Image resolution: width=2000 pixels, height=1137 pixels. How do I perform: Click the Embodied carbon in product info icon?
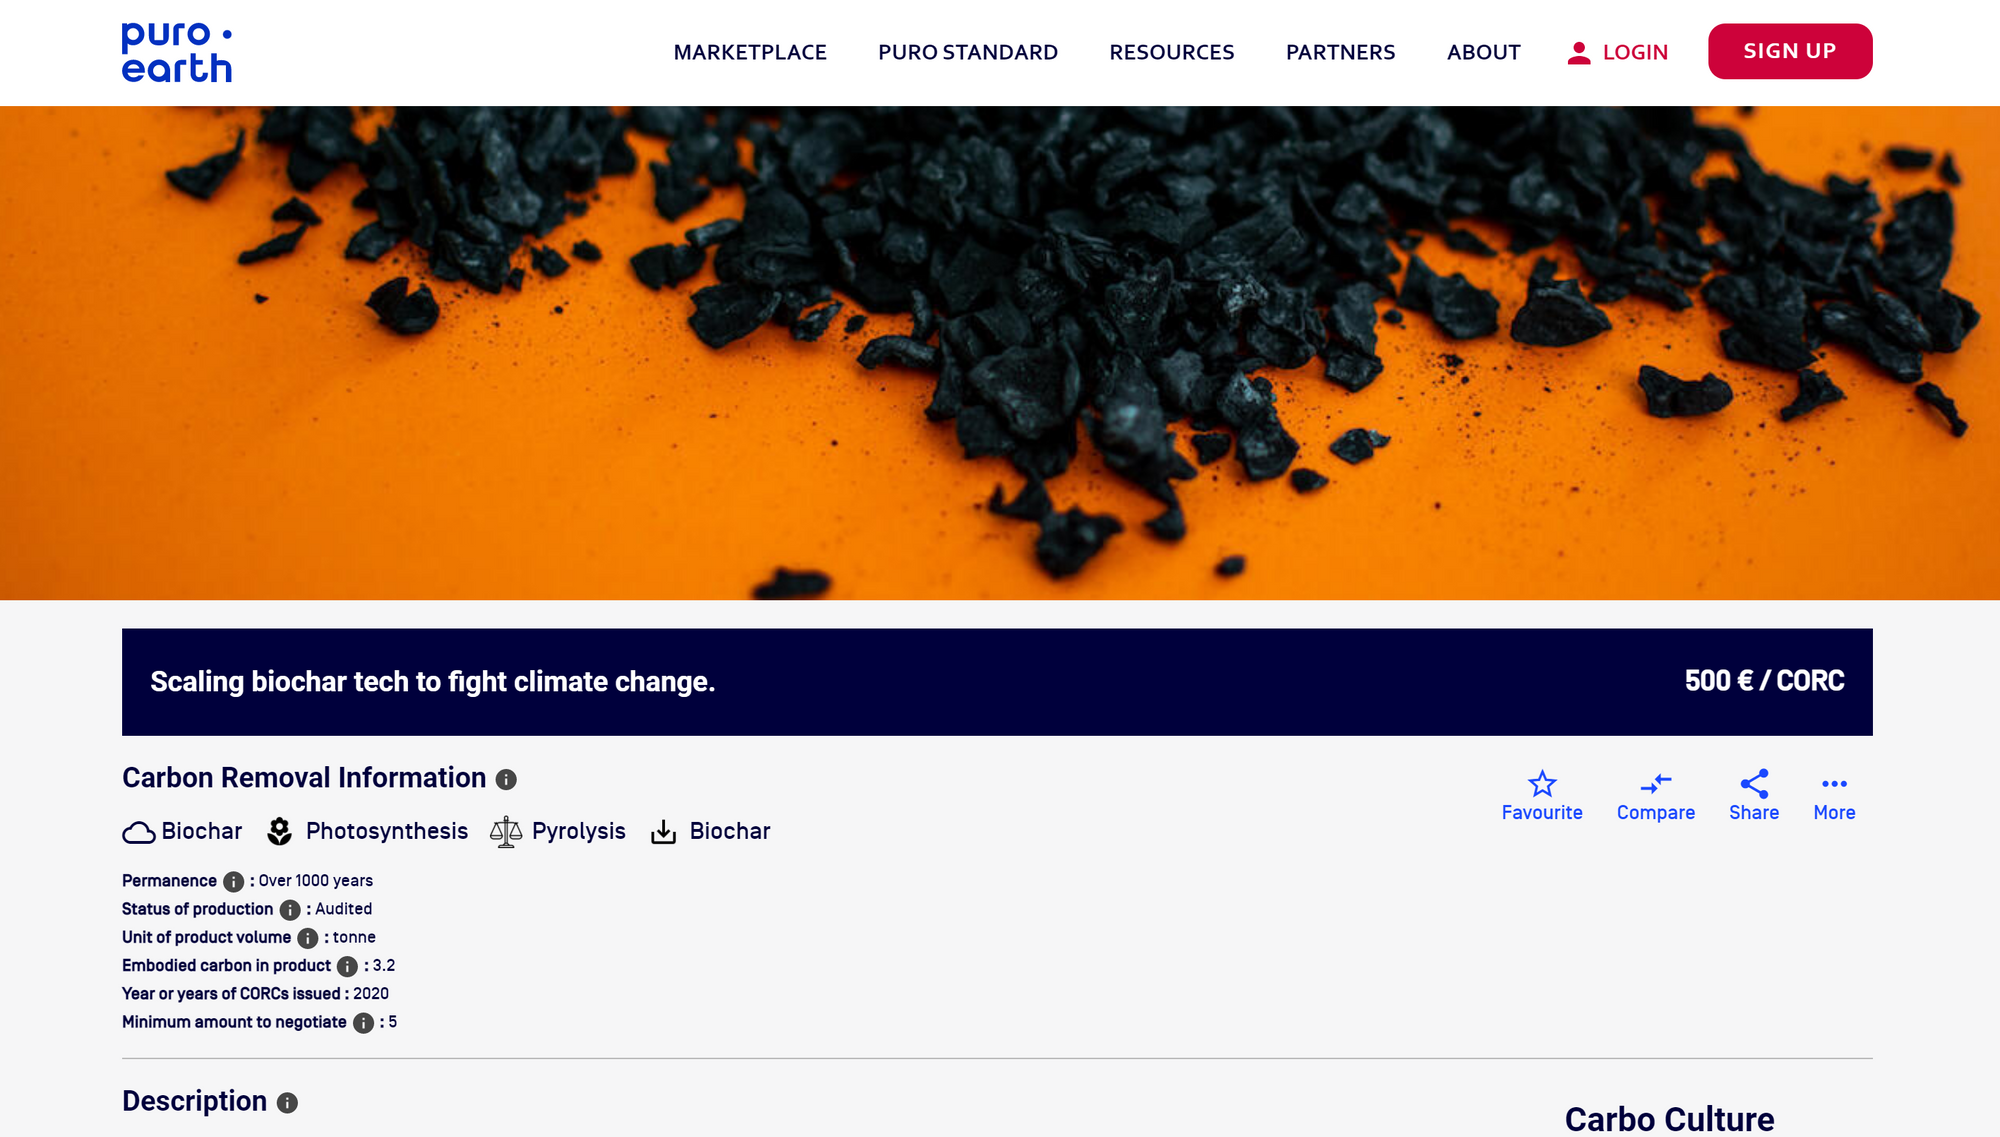[347, 966]
